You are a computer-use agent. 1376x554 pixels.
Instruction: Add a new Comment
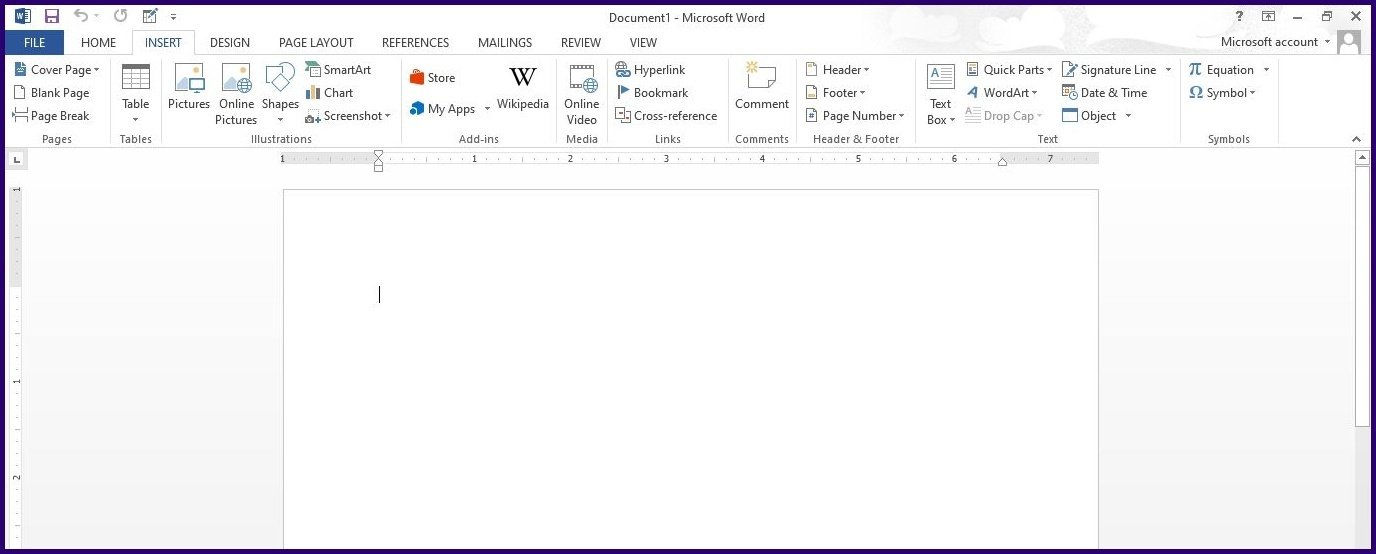[762, 87]
